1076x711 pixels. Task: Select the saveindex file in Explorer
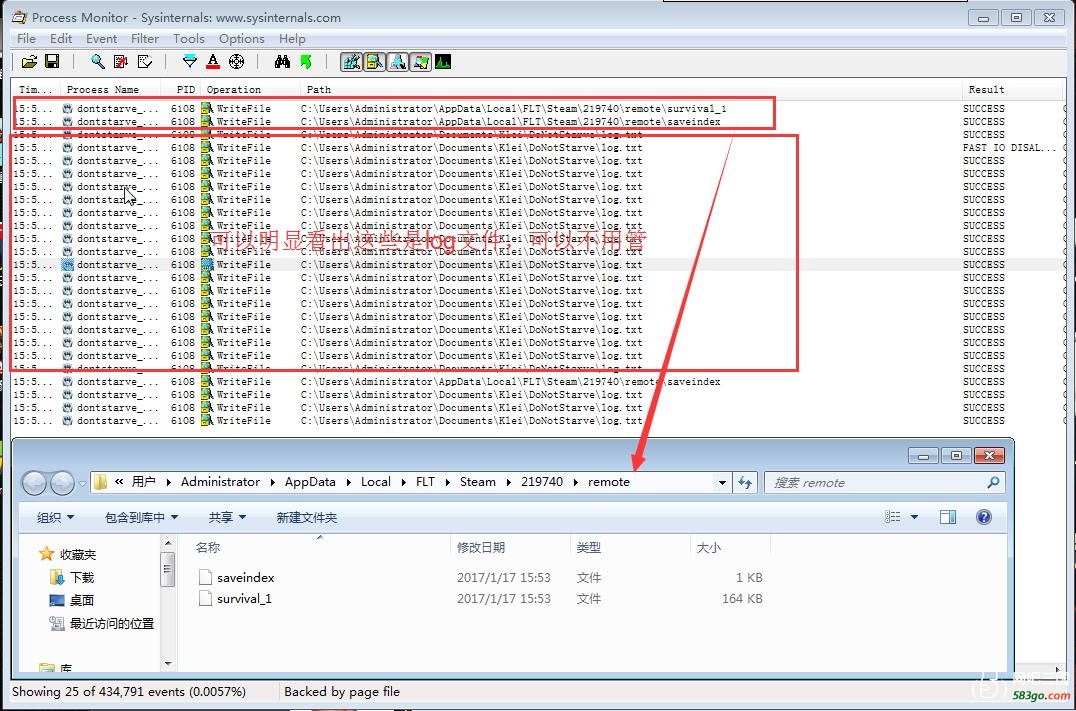[x=480, y=578]
